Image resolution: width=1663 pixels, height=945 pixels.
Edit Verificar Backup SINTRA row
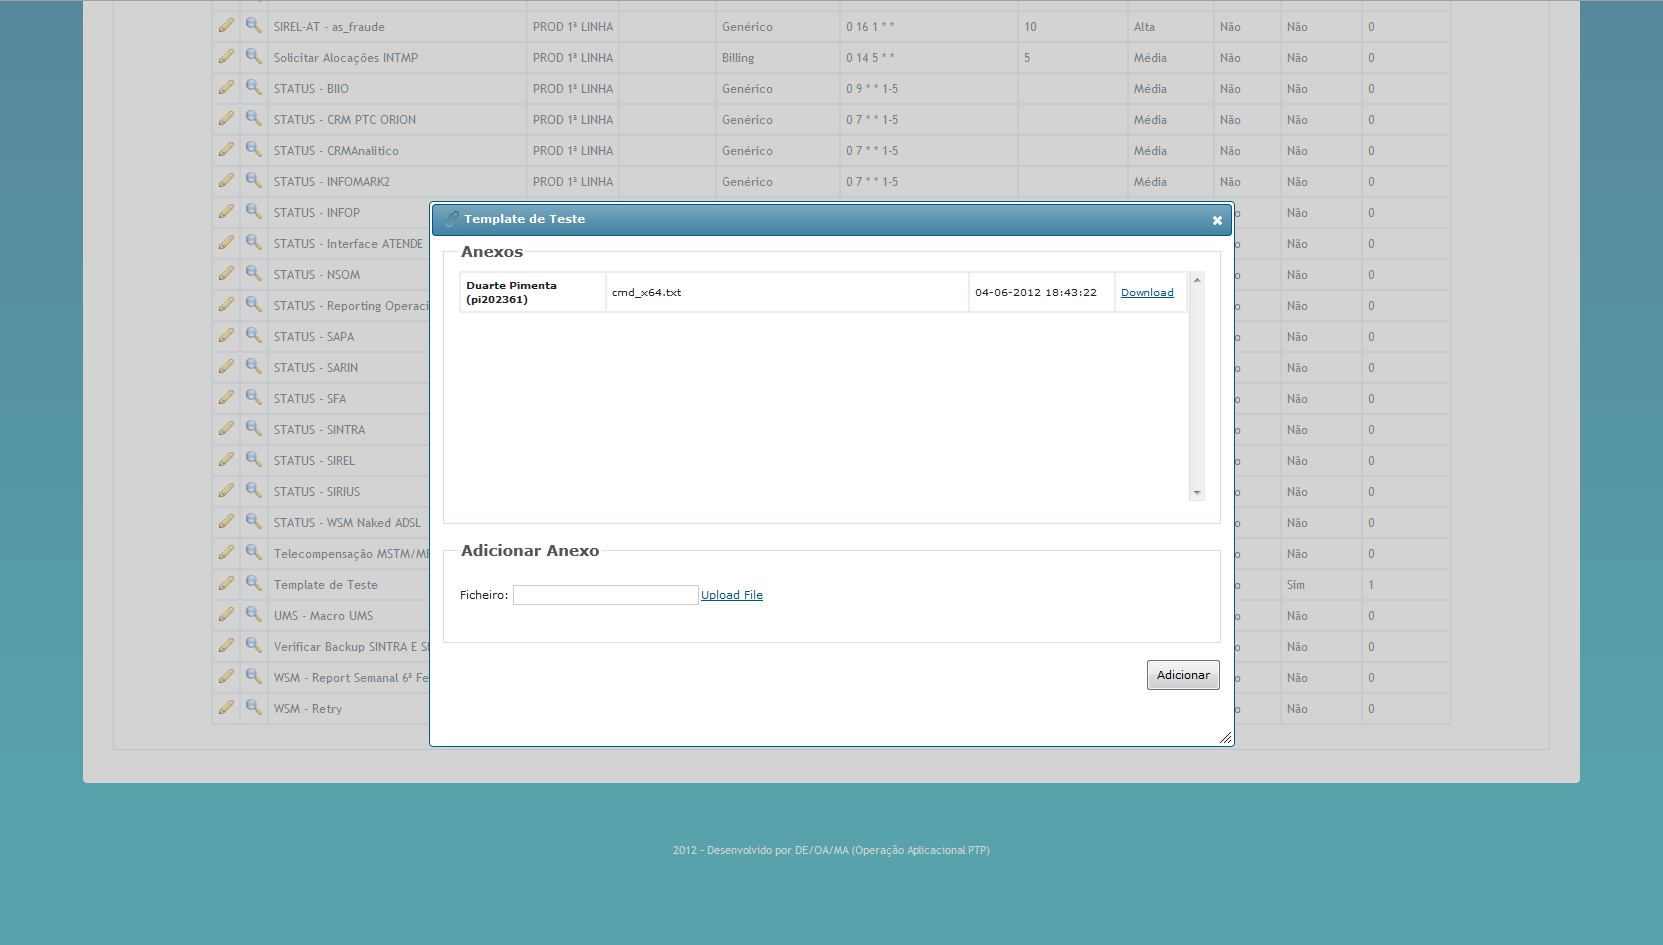tap(226, 646)
